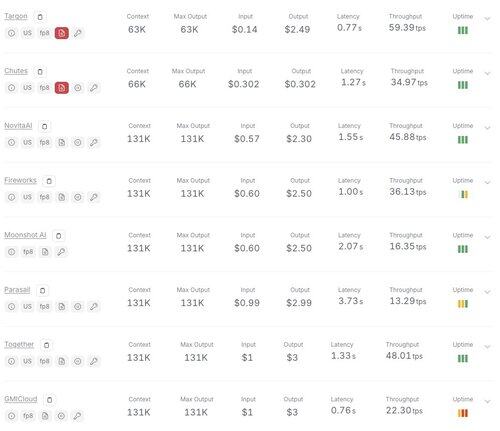The height and width of the screenshot is (431, 500).
Task: Click the fp8 quantization badge for Fireworks
Action: coord(44,197)
